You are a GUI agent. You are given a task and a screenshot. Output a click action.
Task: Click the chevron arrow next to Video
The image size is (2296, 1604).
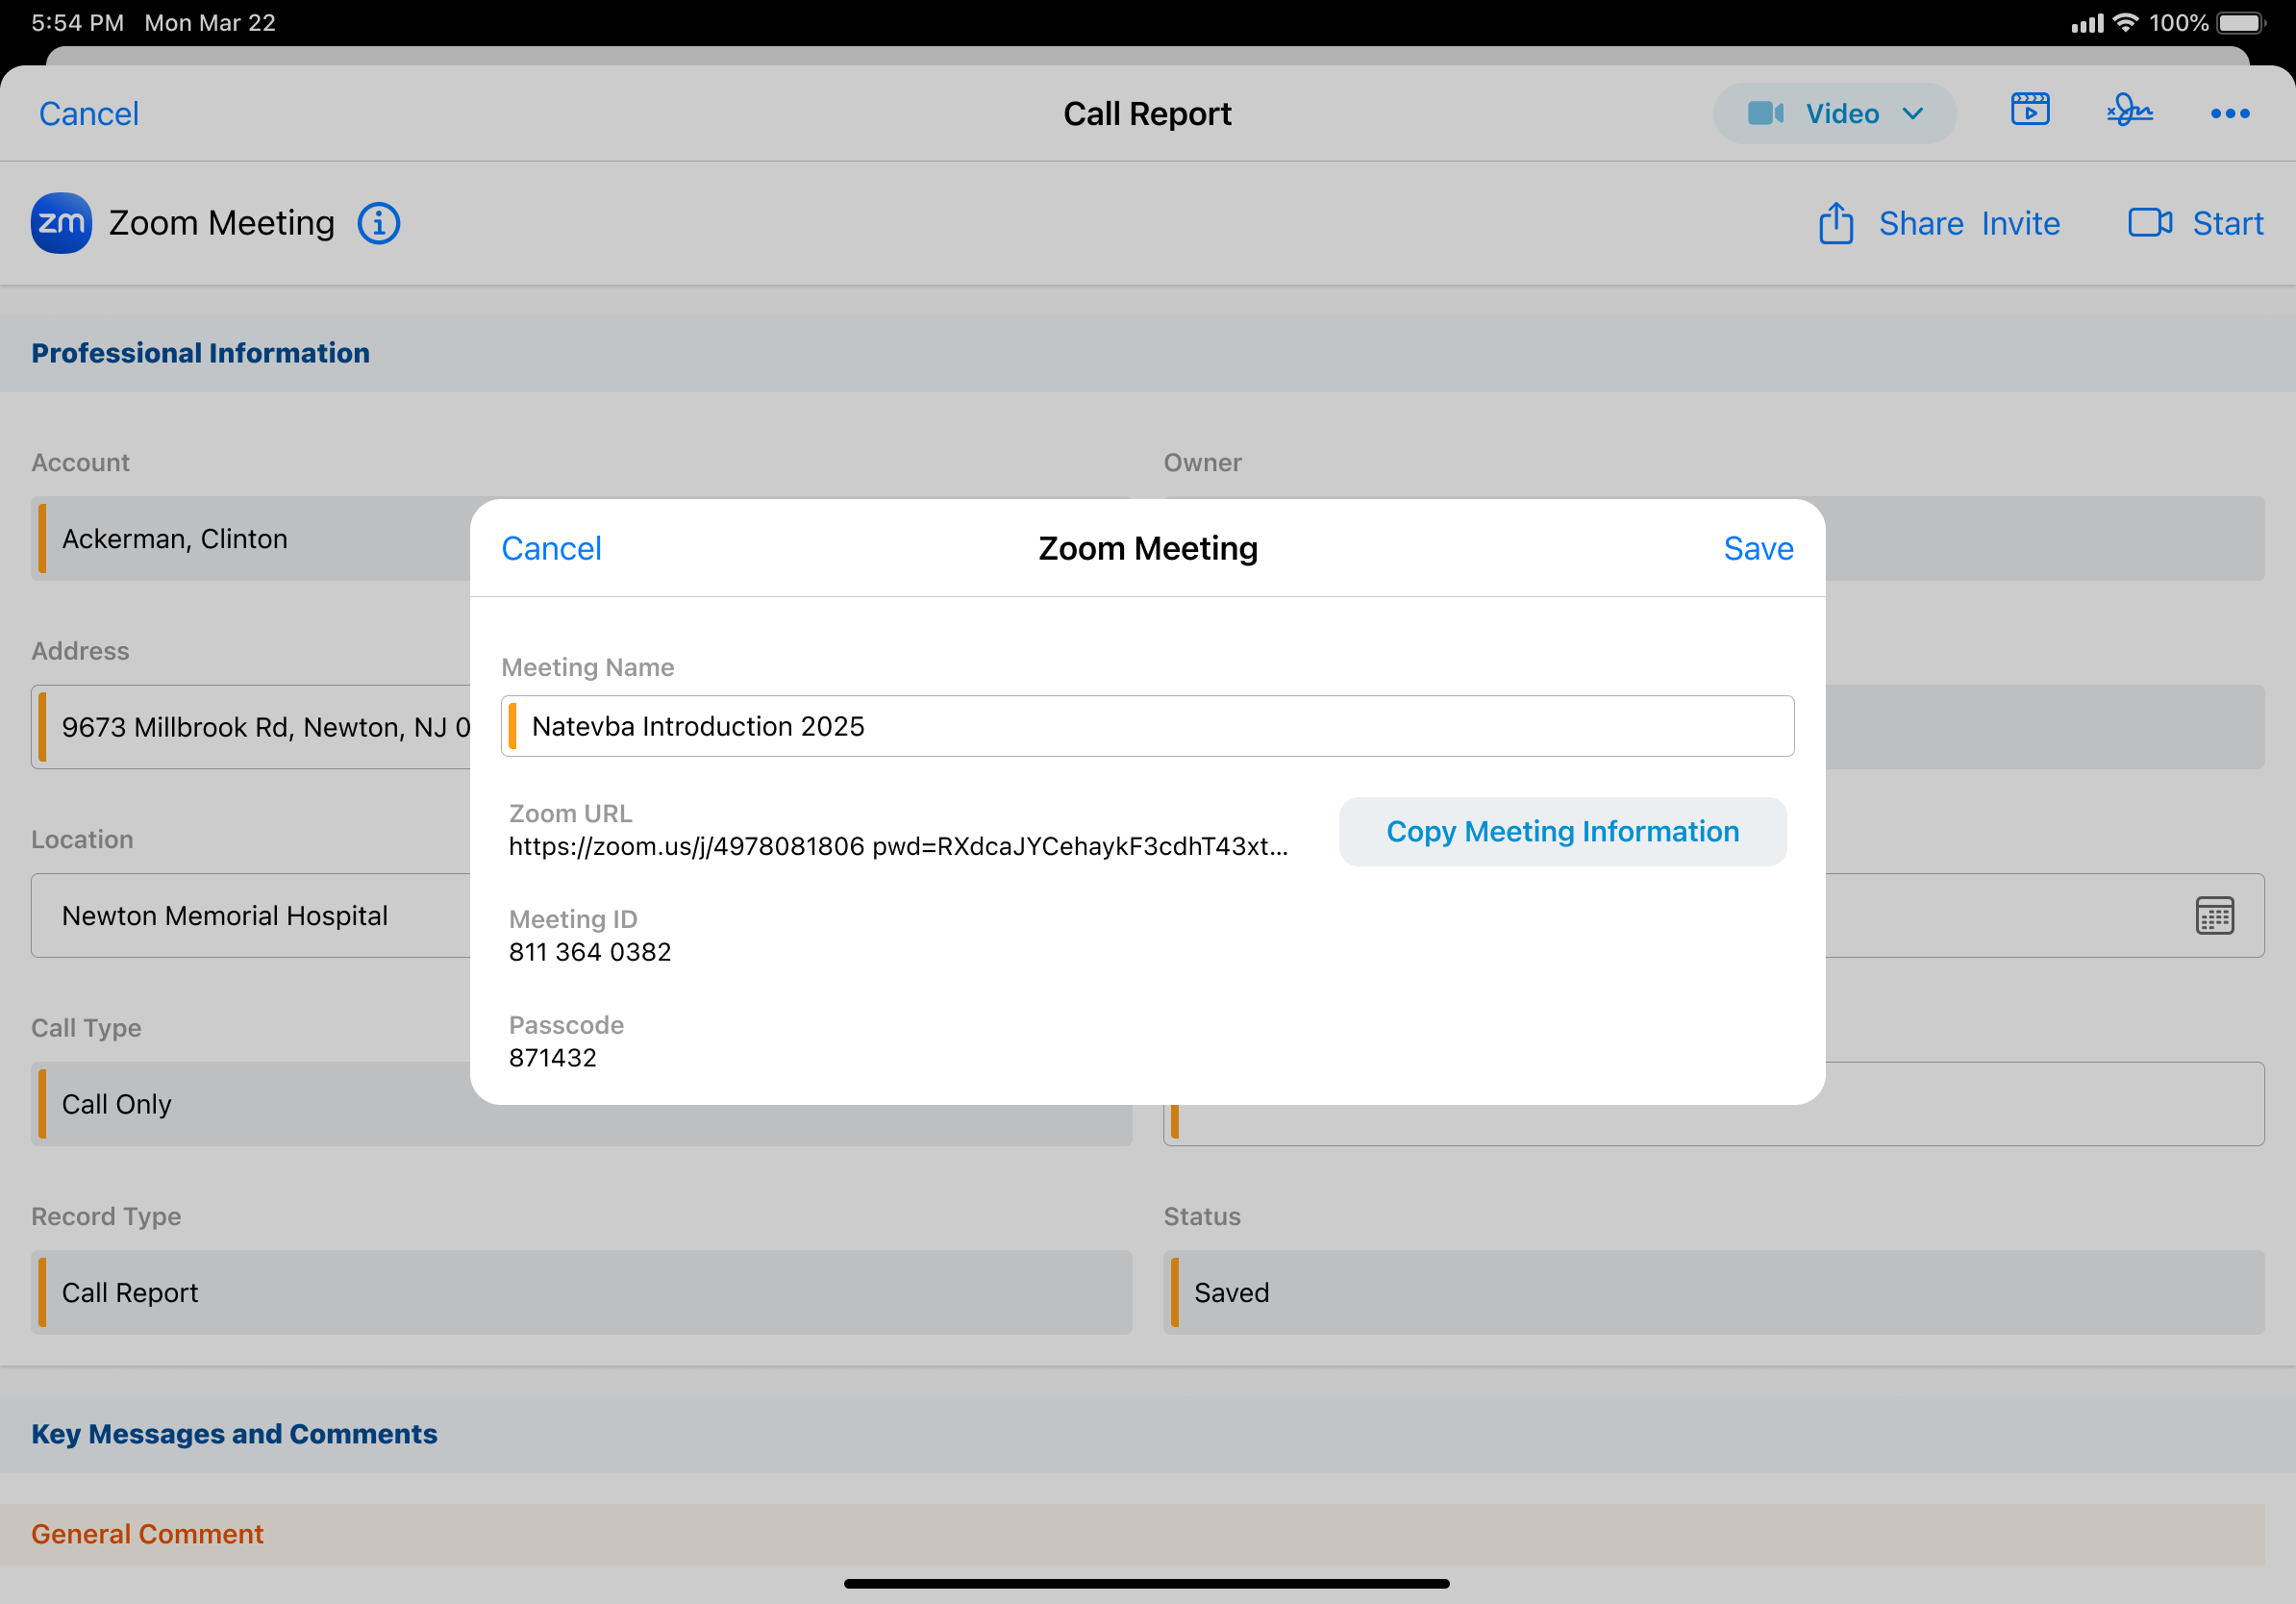[x=1912, y=114]
